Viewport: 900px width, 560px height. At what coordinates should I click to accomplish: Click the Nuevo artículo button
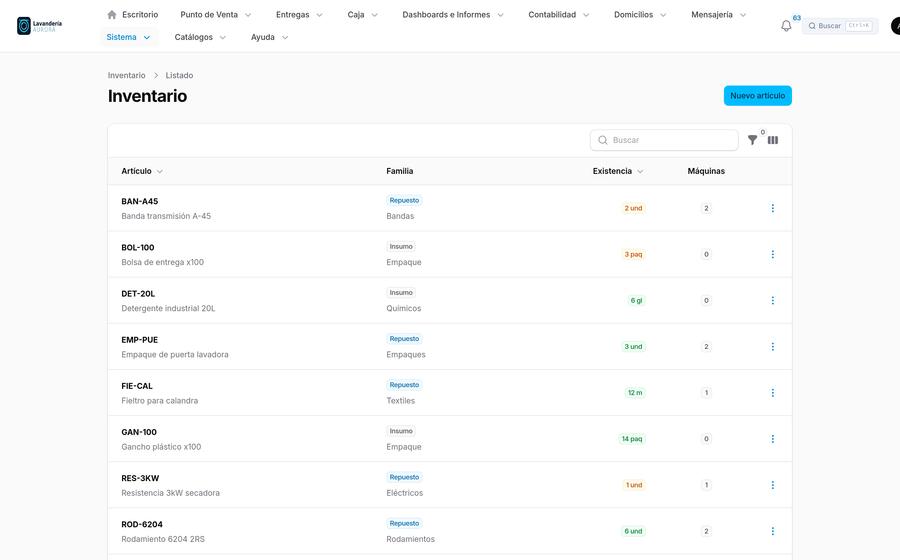click(758, 96)
